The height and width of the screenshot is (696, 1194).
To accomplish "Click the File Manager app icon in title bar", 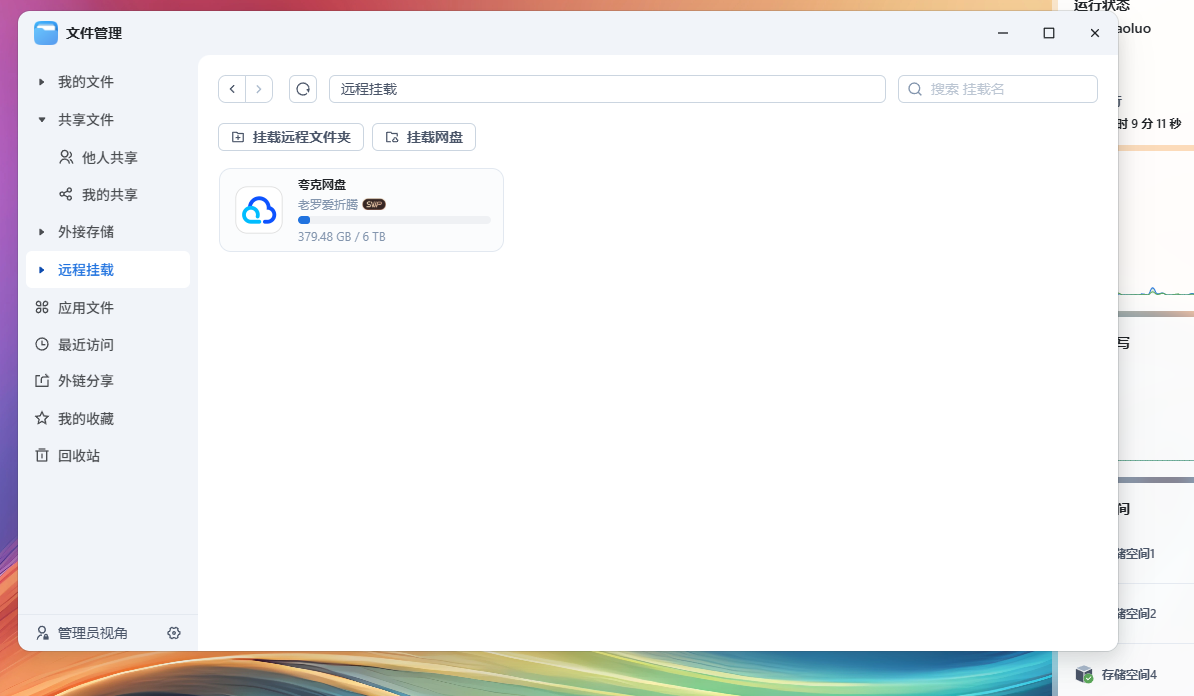I will [46, 33].
